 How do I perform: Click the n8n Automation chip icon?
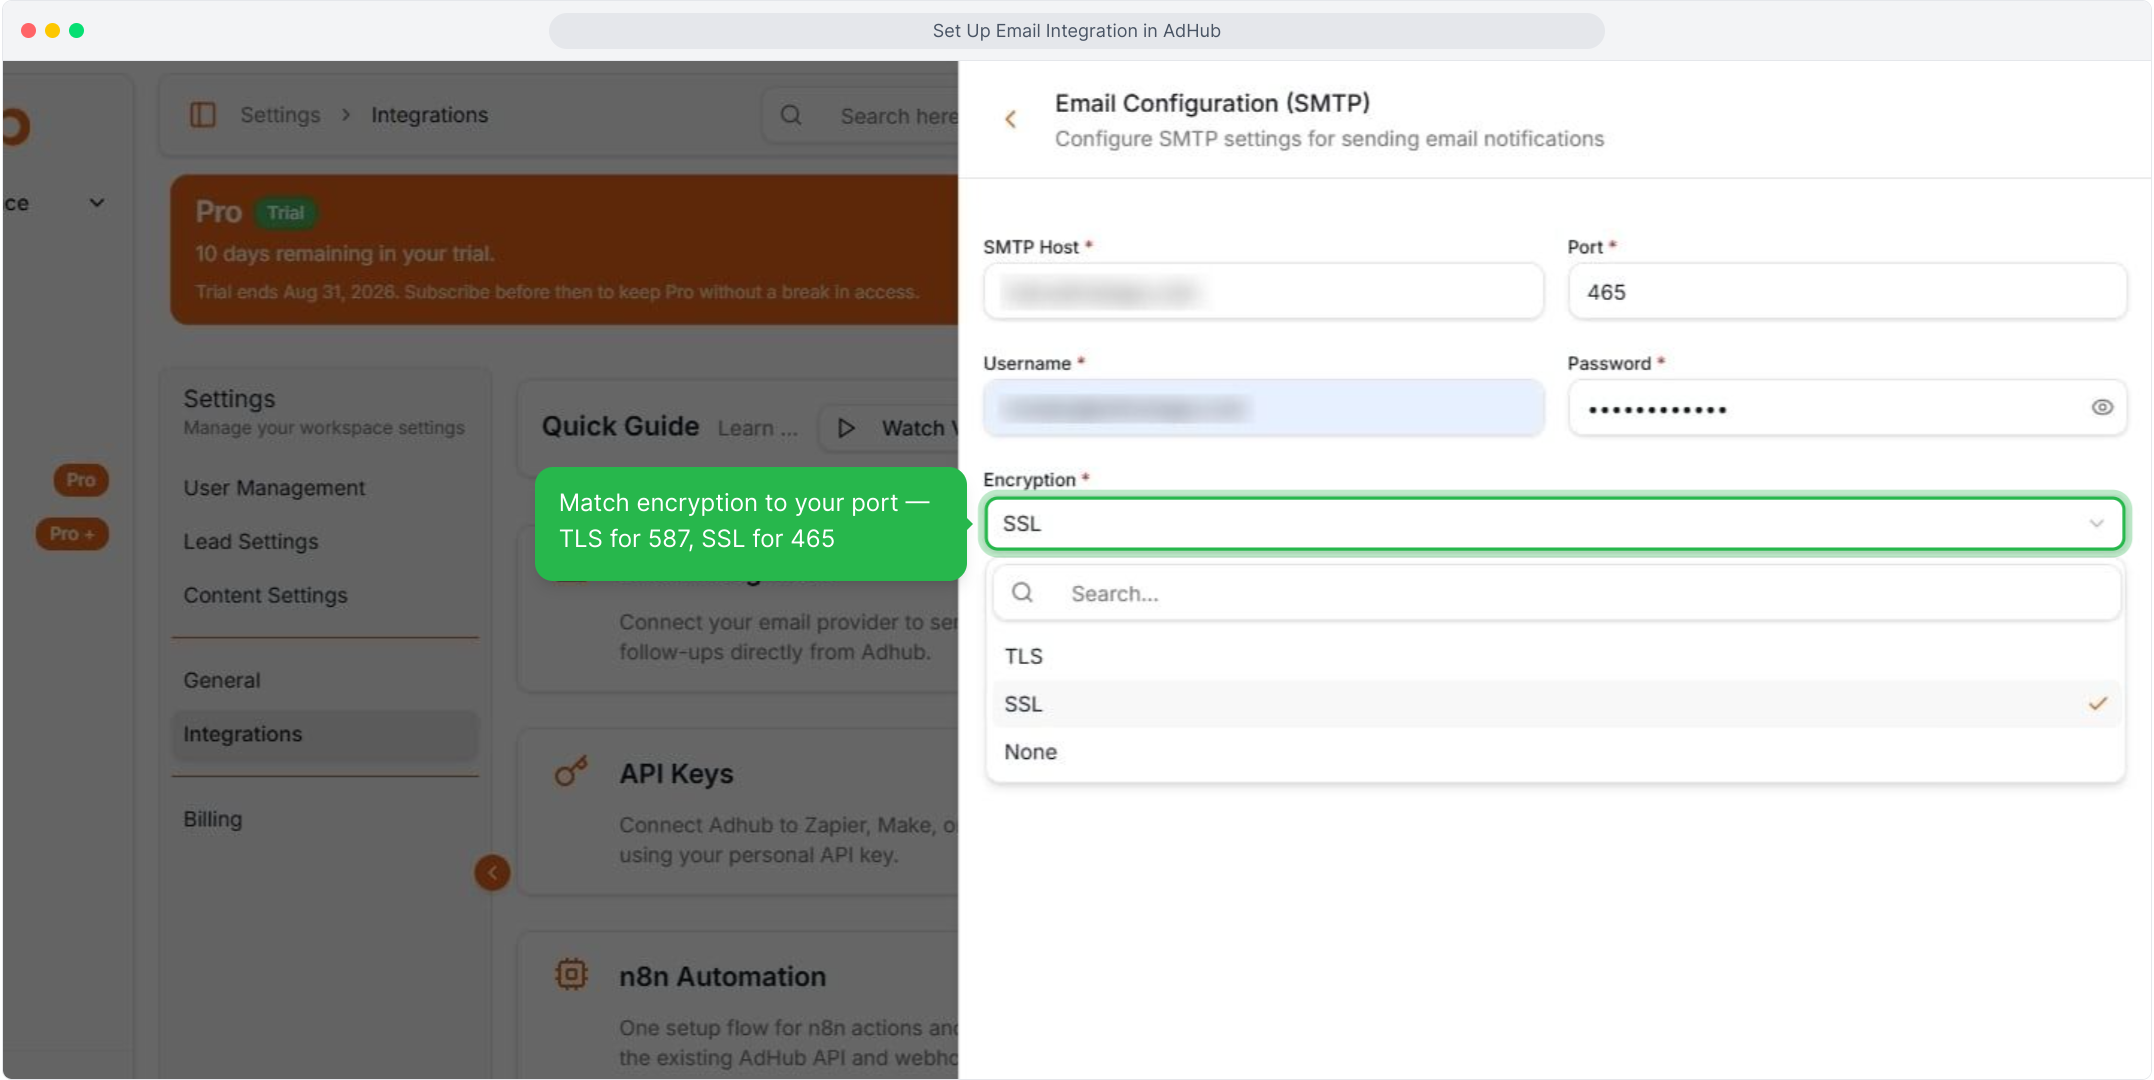[571, 974]
